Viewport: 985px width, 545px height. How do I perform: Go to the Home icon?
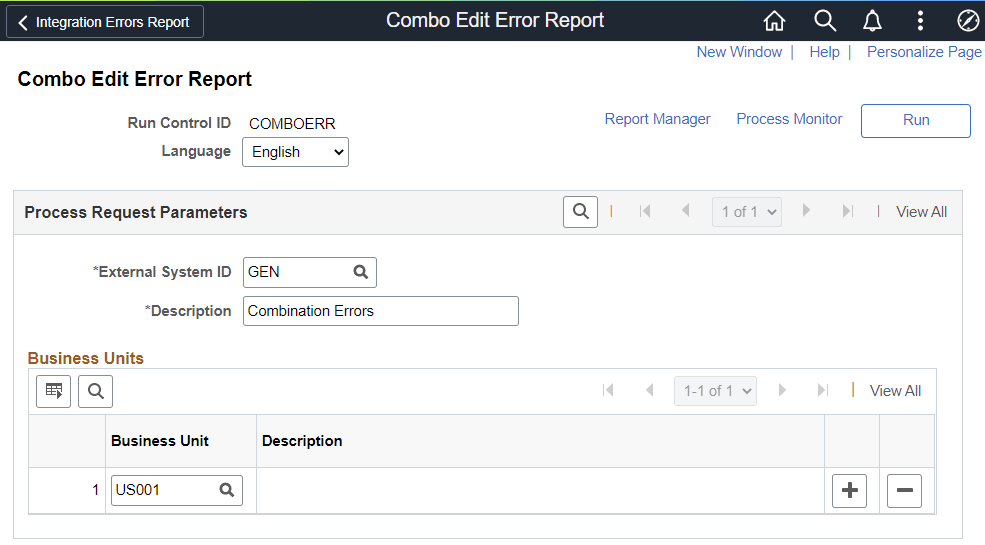(774, 21)
